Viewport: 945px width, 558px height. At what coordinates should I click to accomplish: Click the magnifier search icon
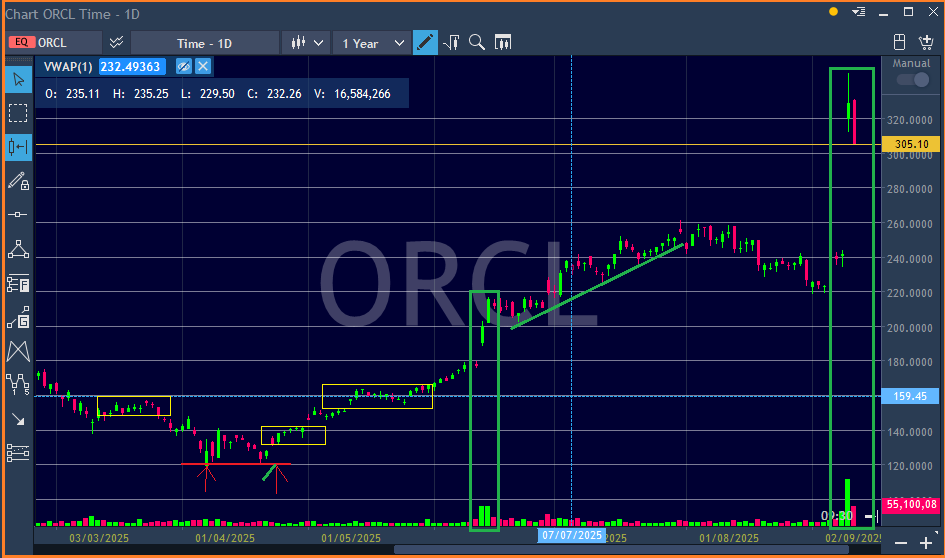click(477, 42)
